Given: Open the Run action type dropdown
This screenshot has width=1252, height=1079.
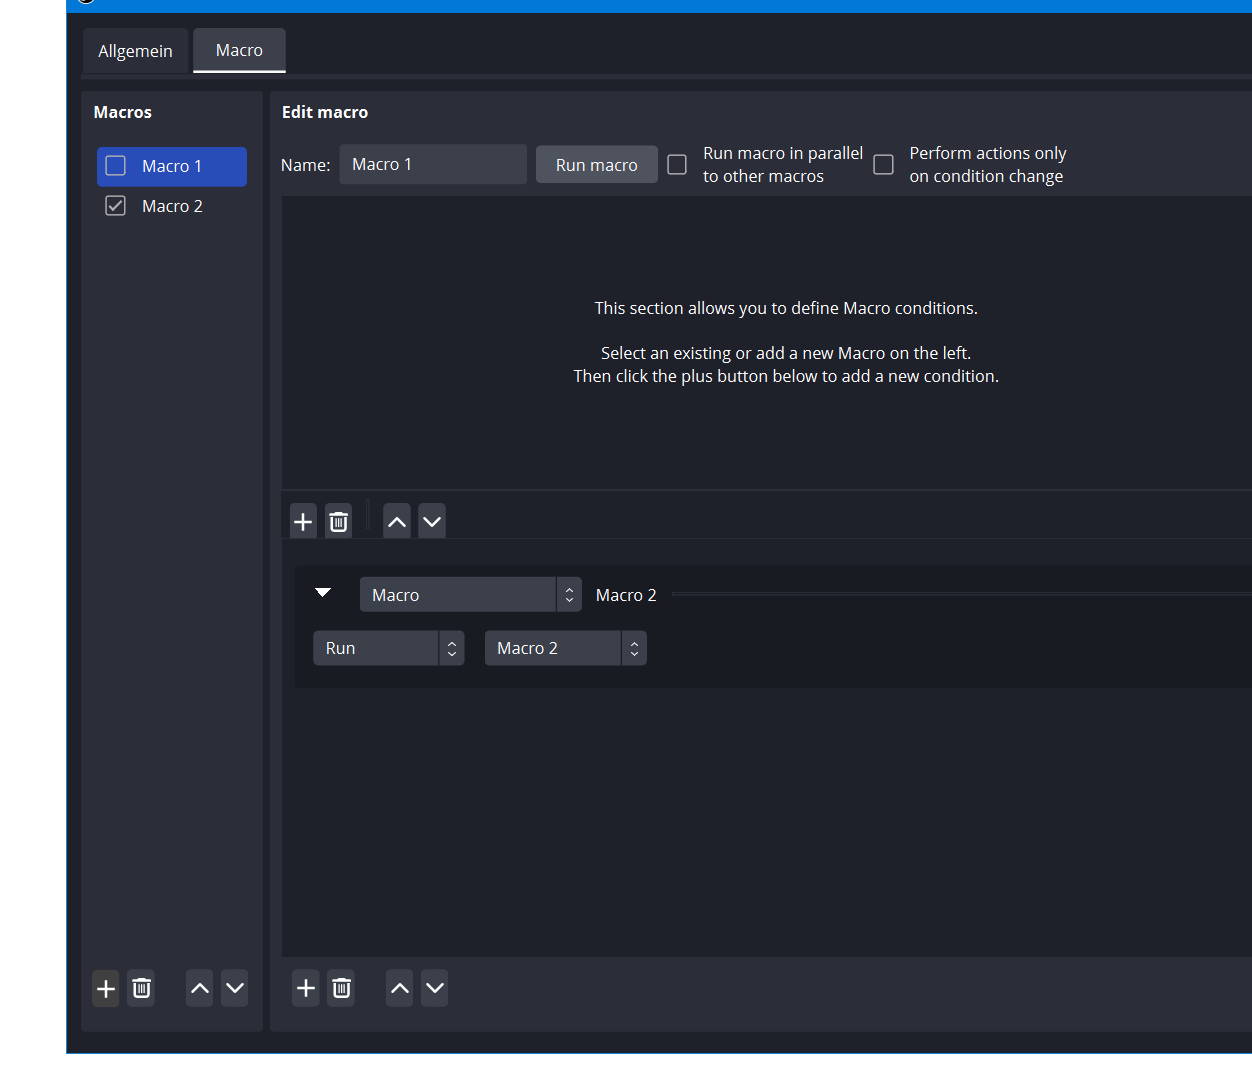Looking at the screenshot, I should [x=388, y=648].
